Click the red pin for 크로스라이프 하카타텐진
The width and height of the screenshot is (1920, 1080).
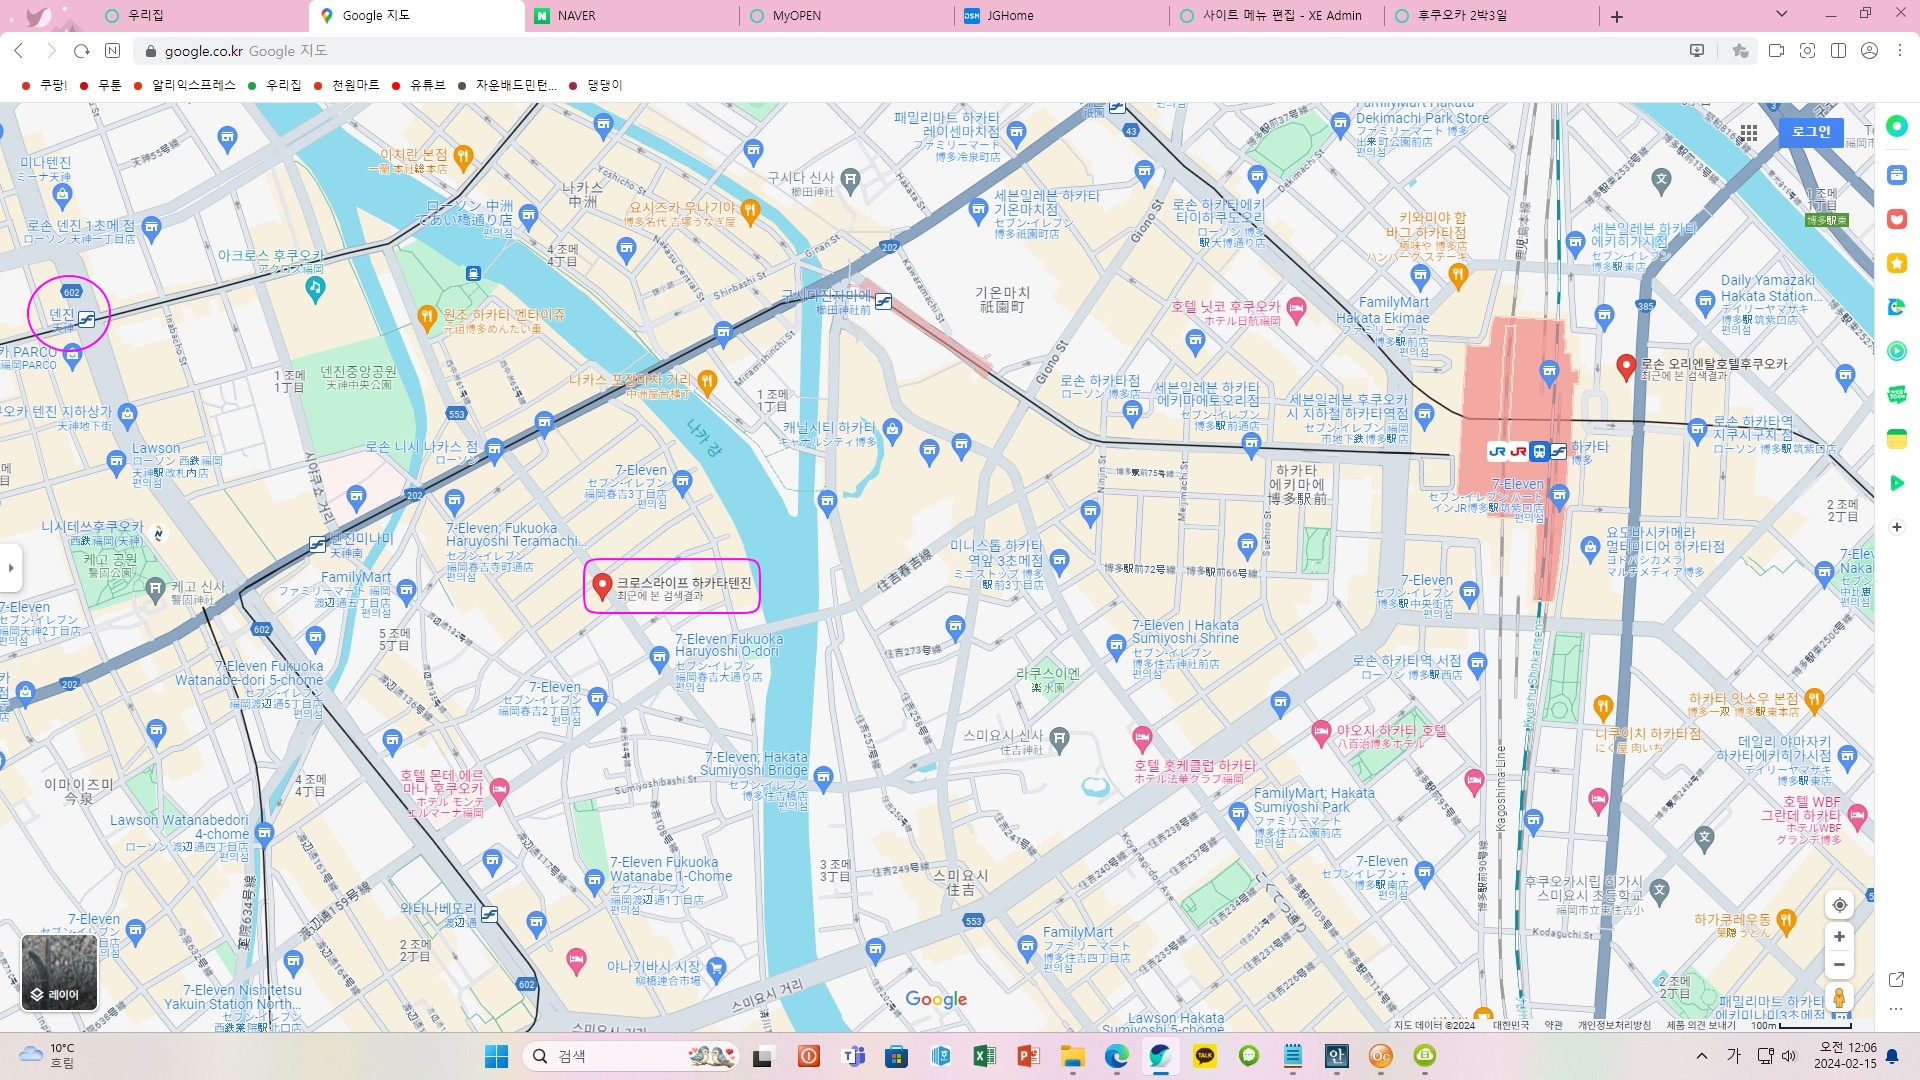[602, 587]
